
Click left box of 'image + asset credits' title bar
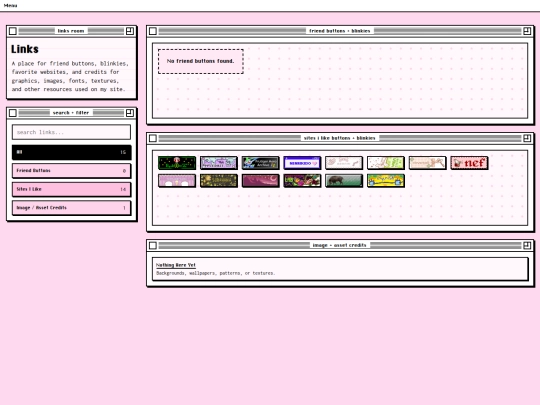tap(153, 245)
